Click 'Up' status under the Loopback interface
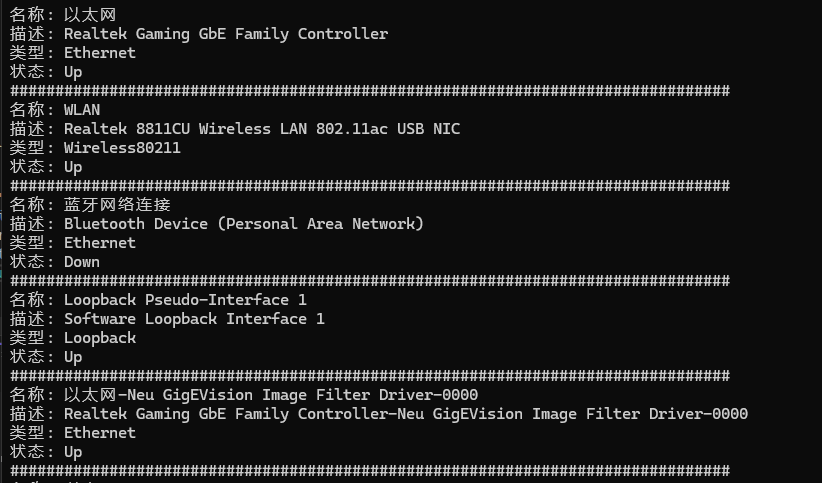Image resolution: width=822 pixels, height=483 pixels. (73, 357)
